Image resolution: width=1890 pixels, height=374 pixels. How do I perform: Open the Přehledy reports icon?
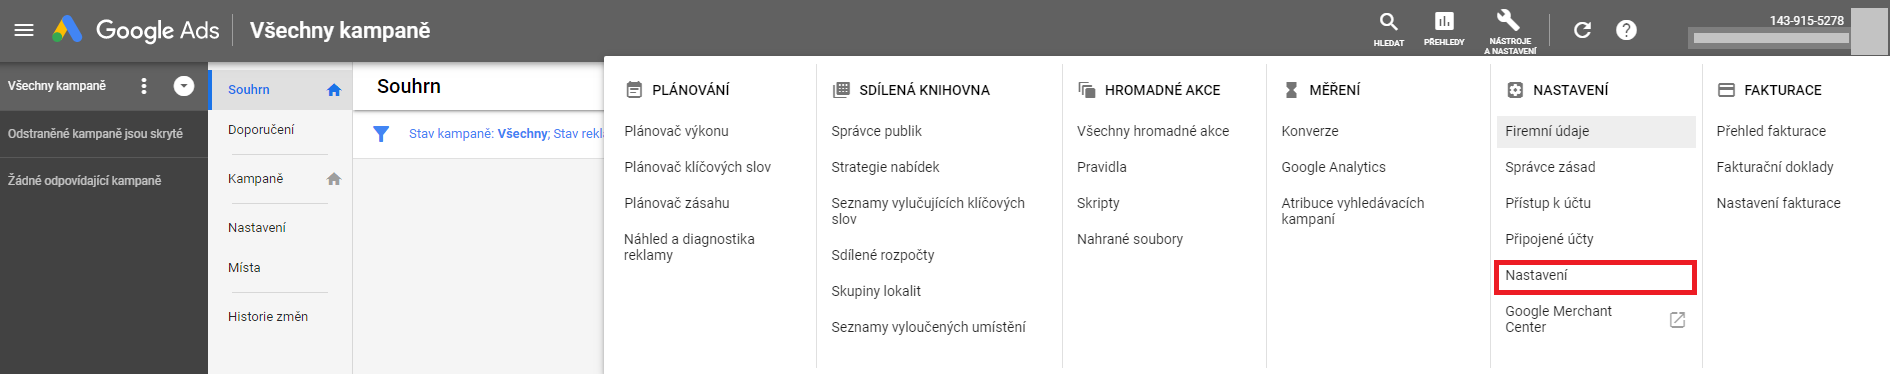coord(1444,28)
